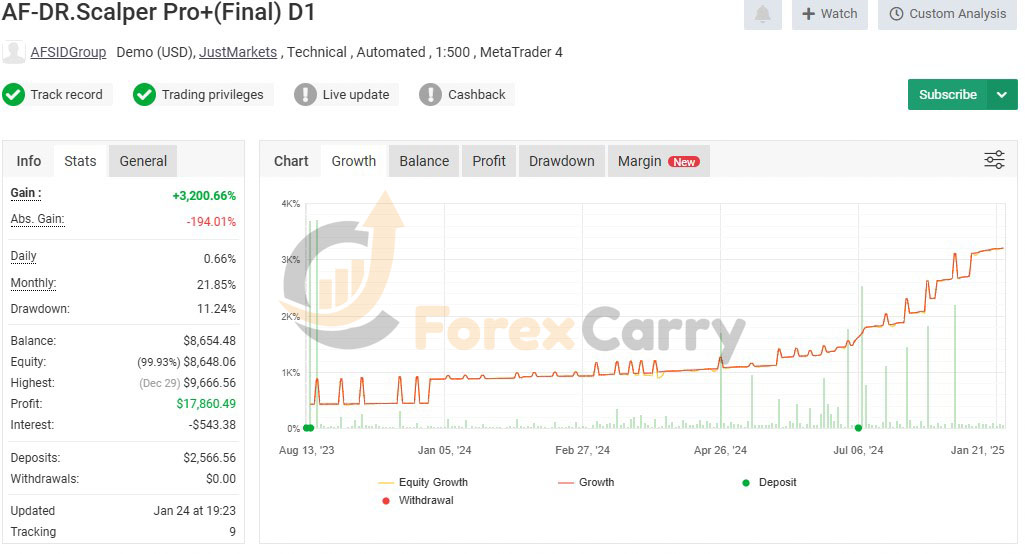The image size is (1025, 554).
Task: Click the clock icon in Custom Analysis
Action: (896, 14)
